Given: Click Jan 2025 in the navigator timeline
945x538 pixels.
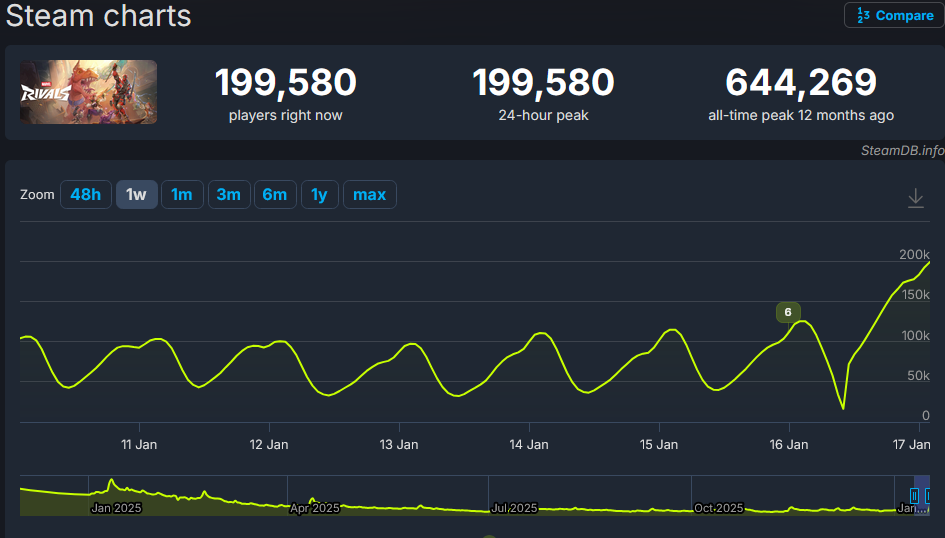Looking at the screenshot, I should (116, 508).
